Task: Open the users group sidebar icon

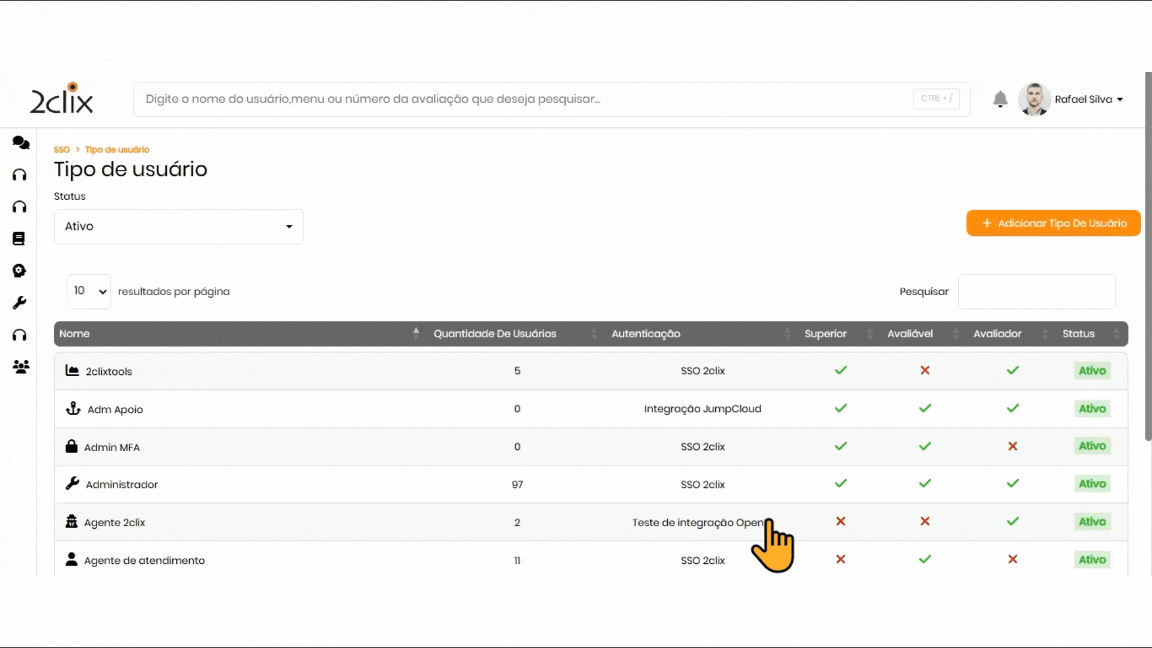Action: pos(20,367)
